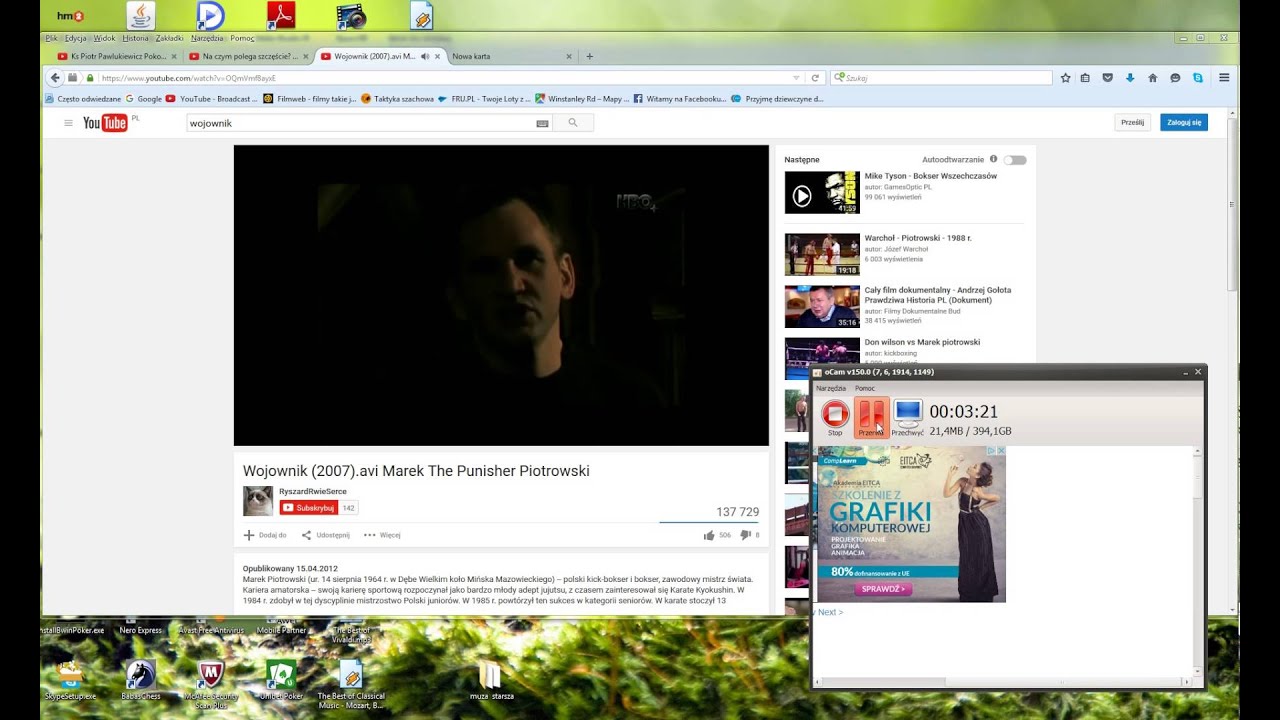The image size is (1280, 720).
Task: Subscribe with the Subskrybuj button
Action: (309, 508)
